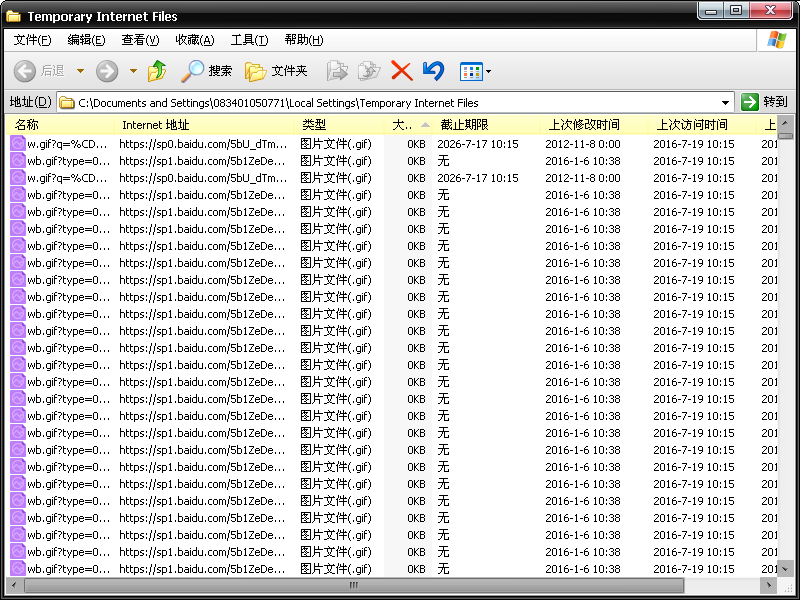Screen dimensions: 800x600
Task: Click the vertical scrollbar down arrow
Action: 785,568
